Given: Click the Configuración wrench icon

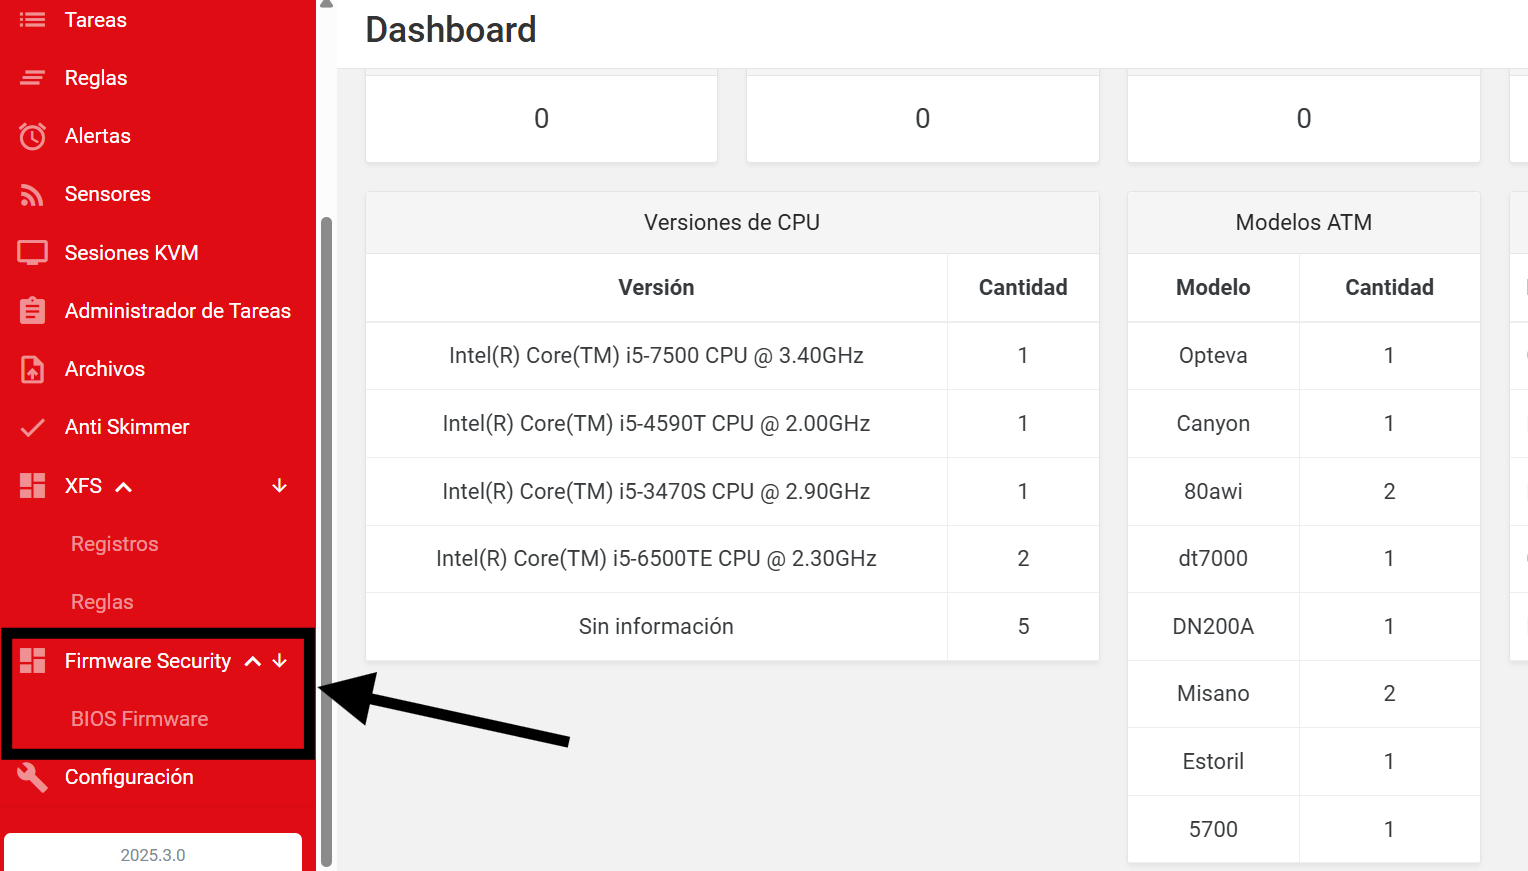Looking at the screenshot, I should (x=32, y=777).
